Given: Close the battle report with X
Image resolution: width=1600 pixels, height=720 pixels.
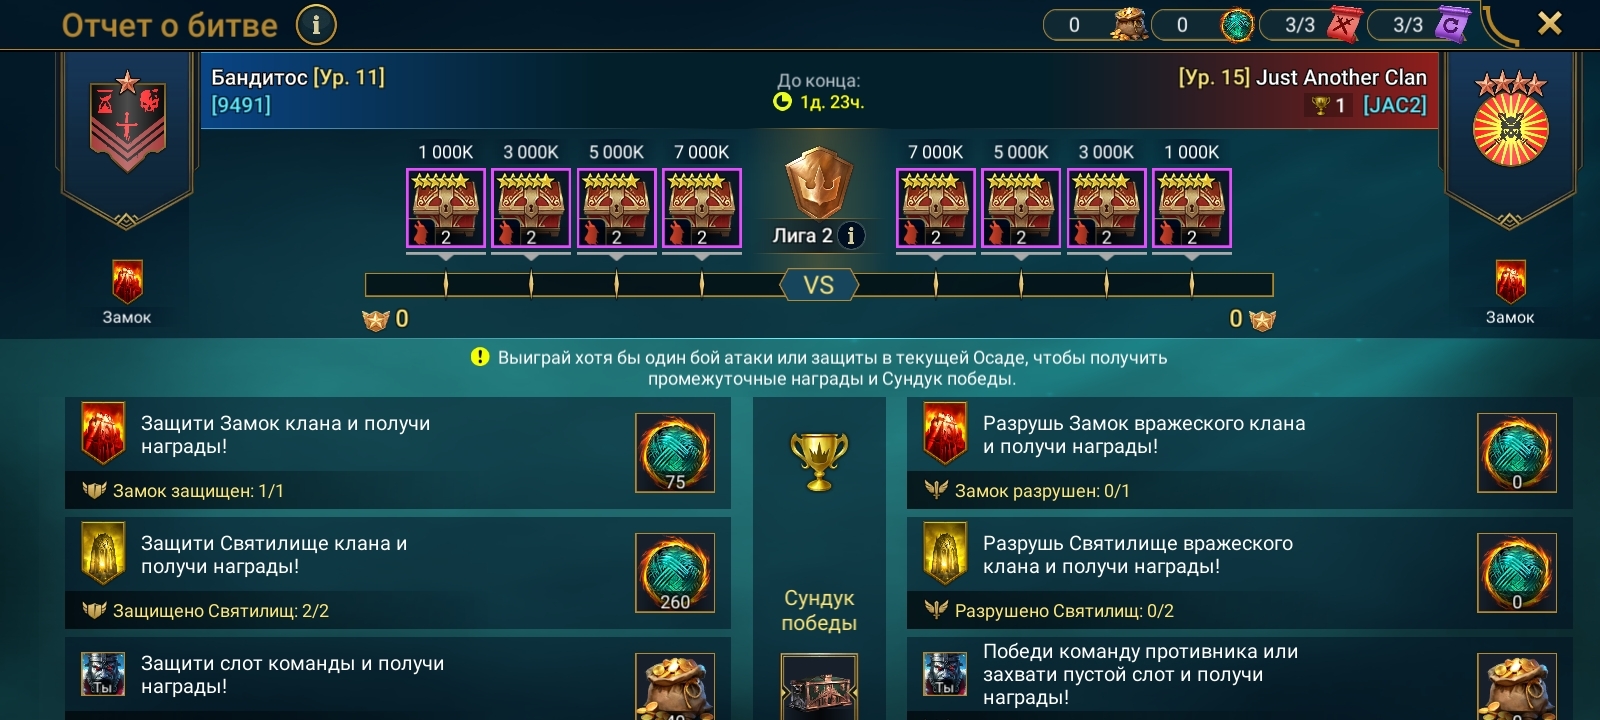Looking at the screenshot, I should (x=1549, y=23).
